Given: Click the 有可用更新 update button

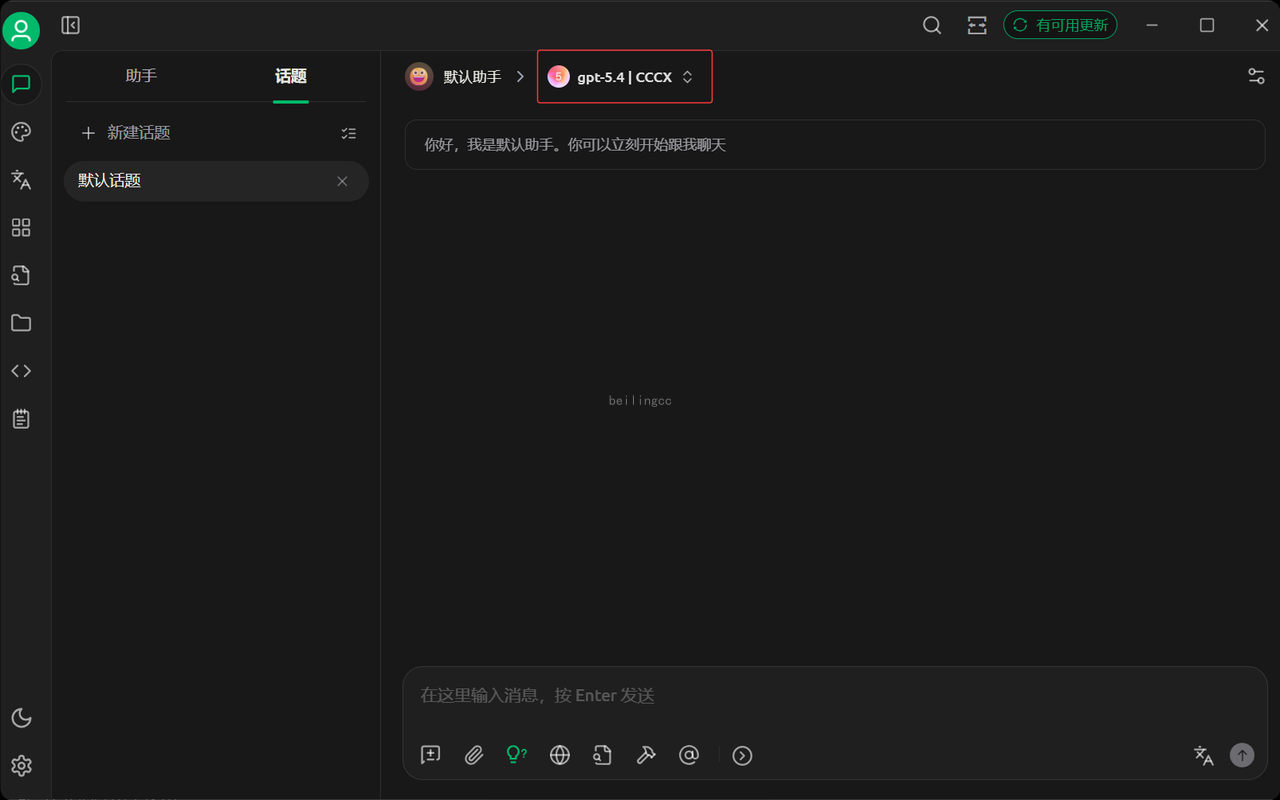Looking at the screenshot, I should pos(1060,25).
